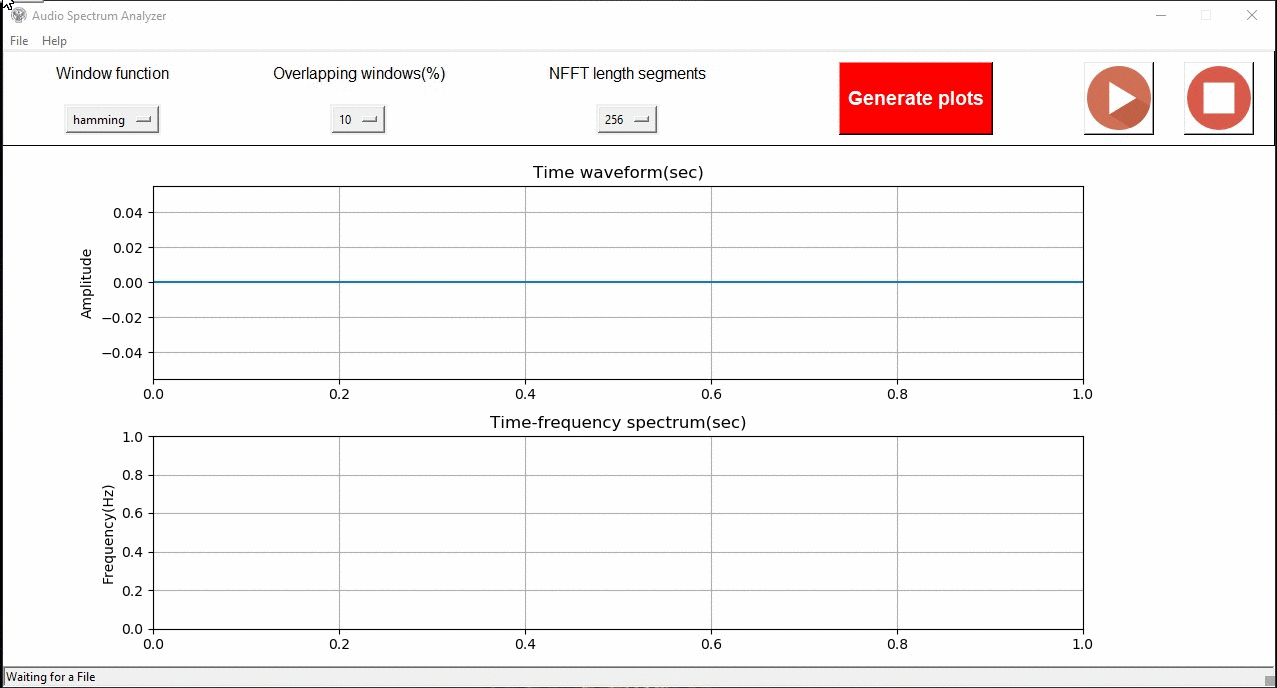The image size is (1277, 688).
Task: Click the Amplitude axis label
Action: tap(85, 282)
